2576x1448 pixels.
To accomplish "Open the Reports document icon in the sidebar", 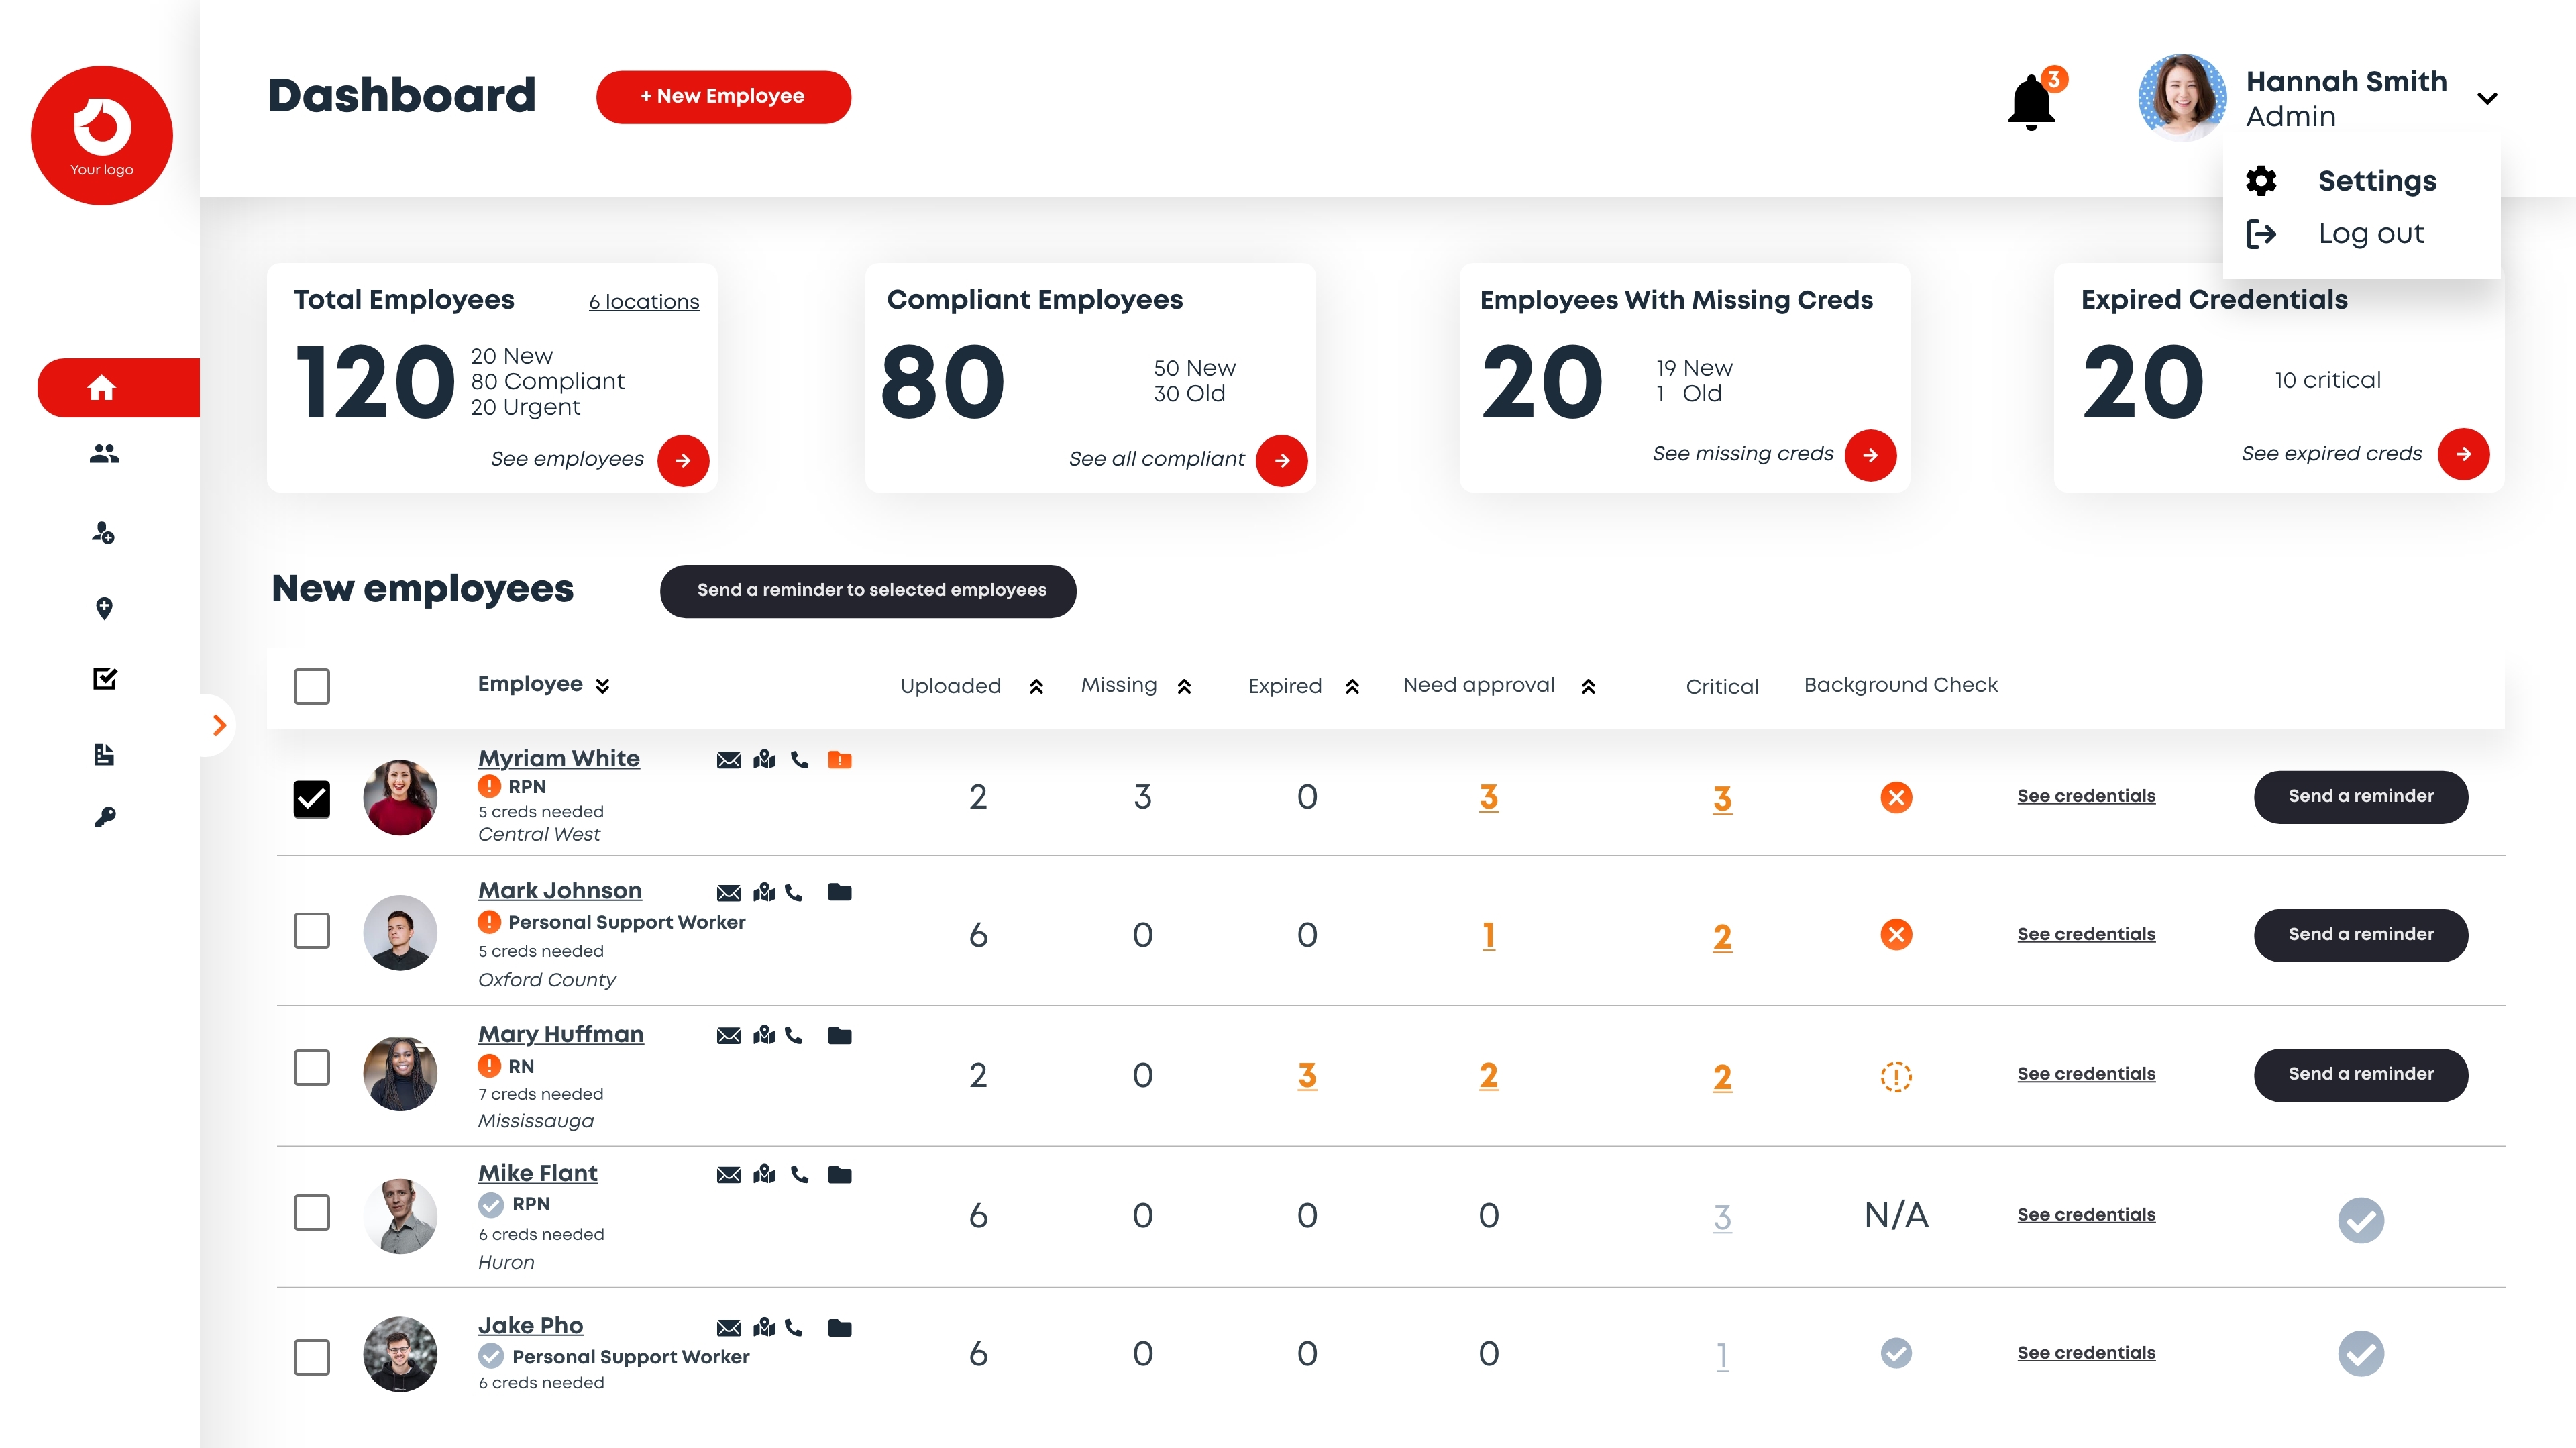I will pyautogui.click(x=104, y=755).
